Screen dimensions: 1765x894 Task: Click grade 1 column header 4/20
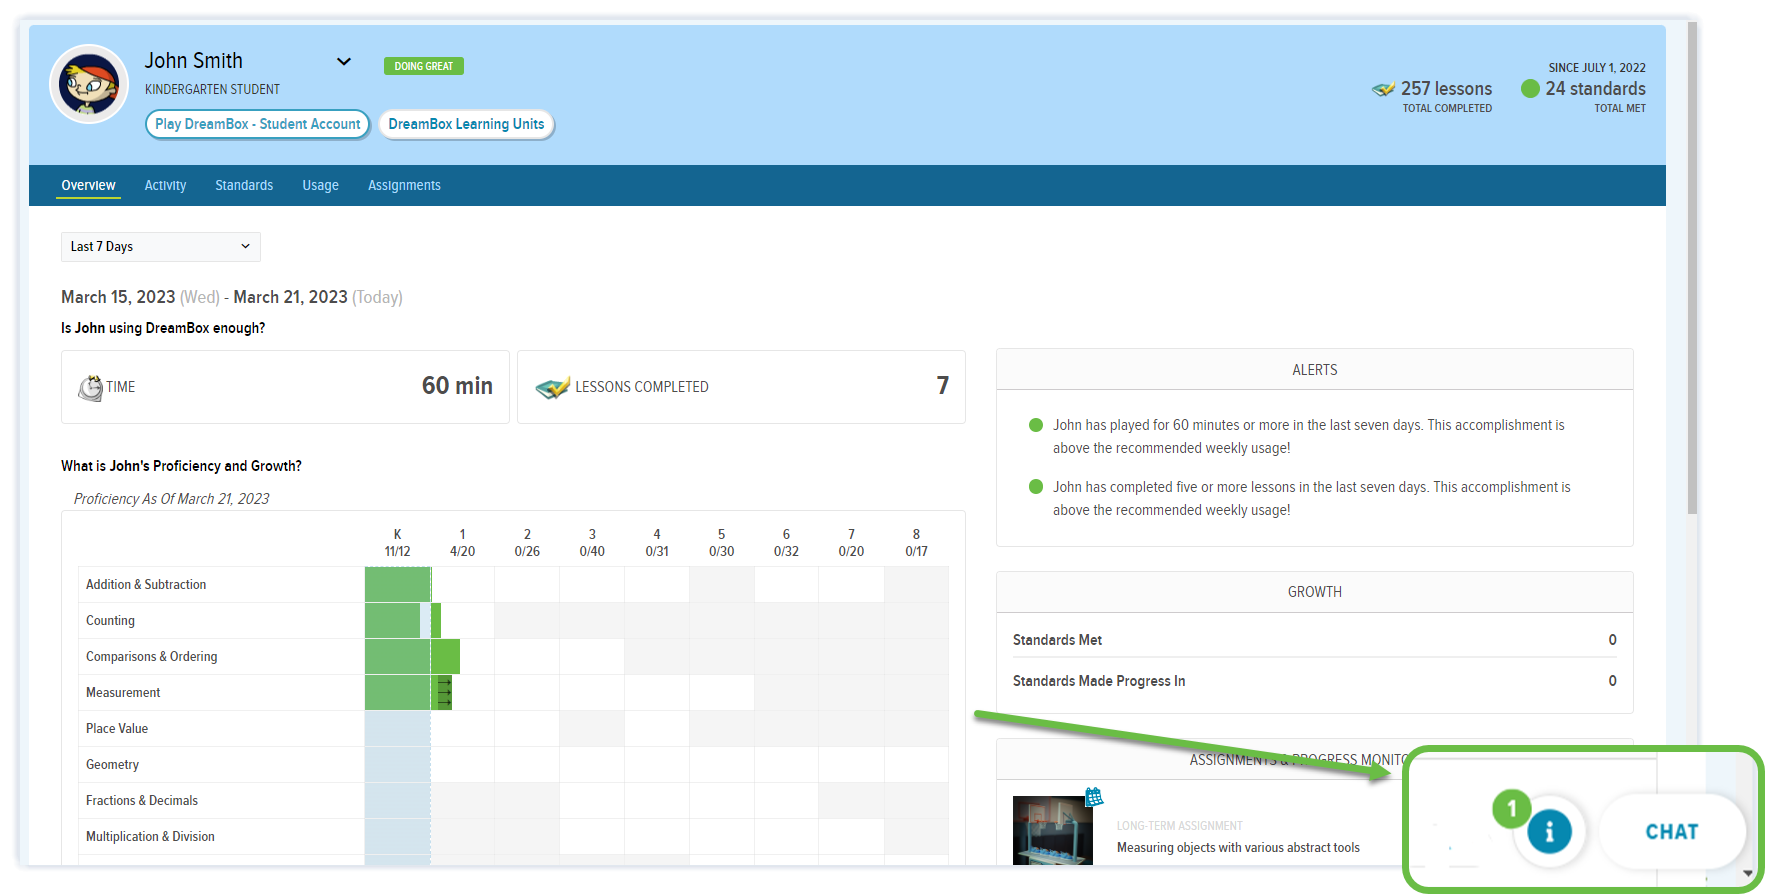(462, 543)
